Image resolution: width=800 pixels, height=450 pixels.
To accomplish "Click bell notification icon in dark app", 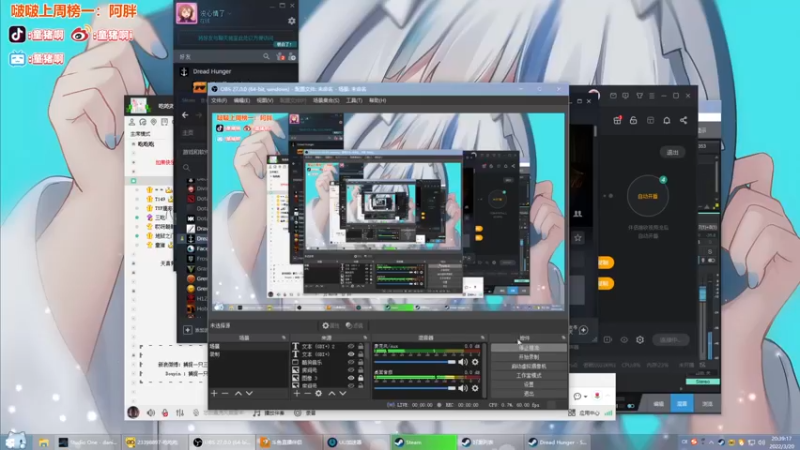I will pos(666,120).
